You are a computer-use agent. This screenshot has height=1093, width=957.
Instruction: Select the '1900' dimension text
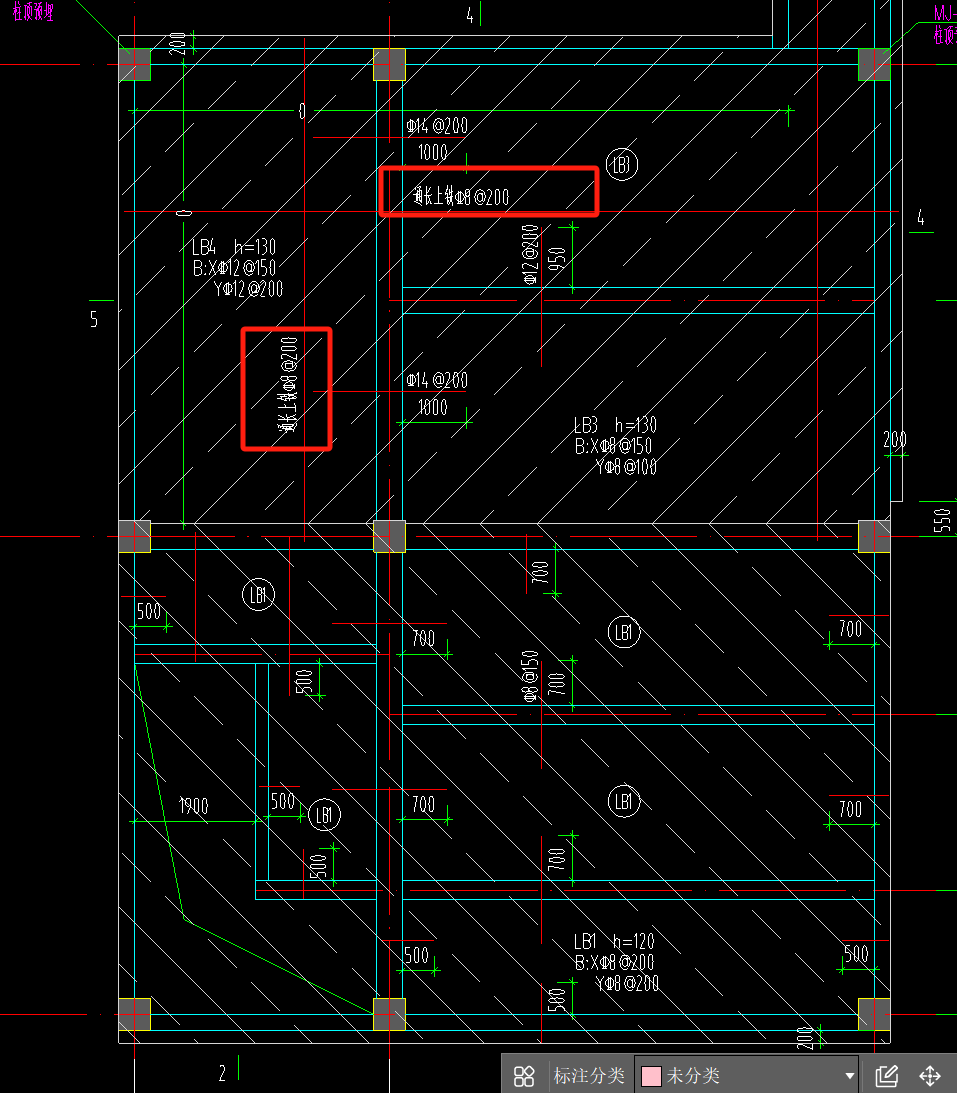pos(194,806)
